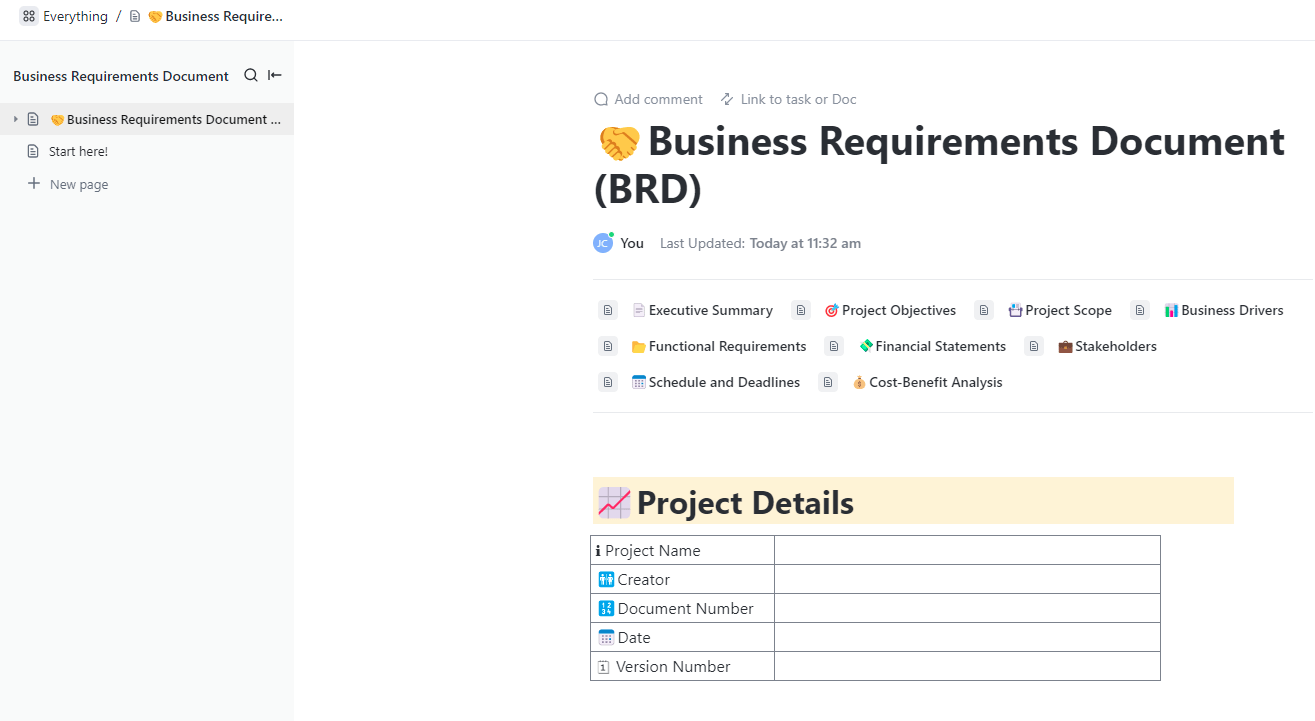
Task: Open the Business Drivers subpage
Action: [x=1232, y=310]
